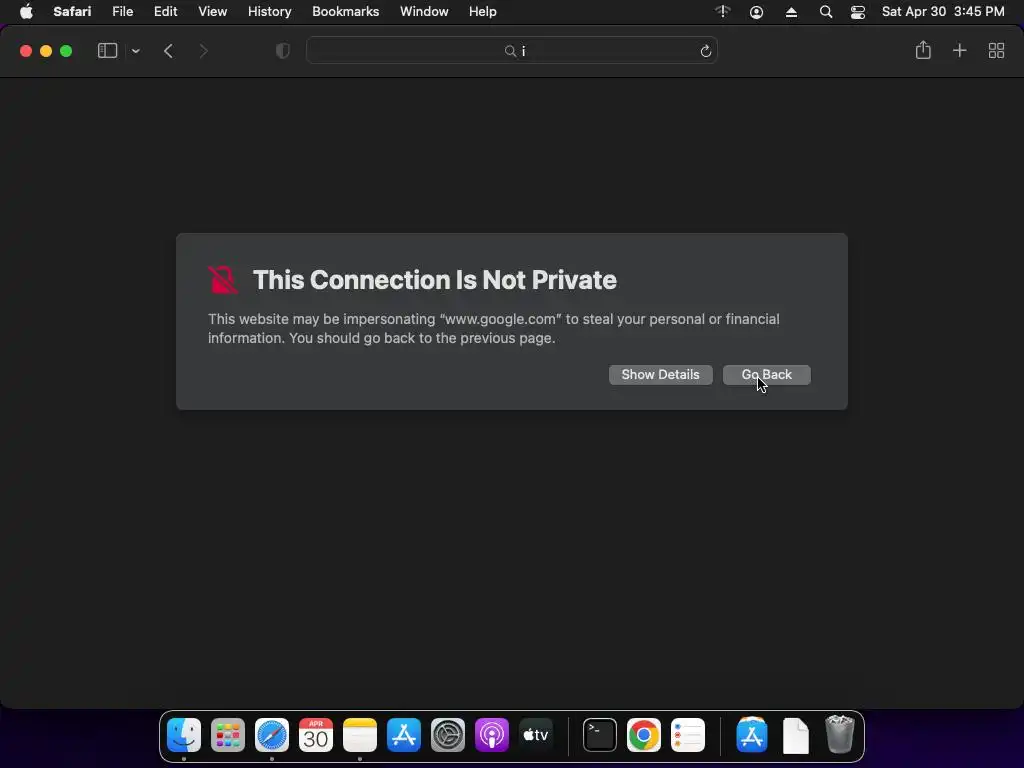Open Calendar from the Dock
This screenshot has height=768, width=1024.
(x=315, y=735)
